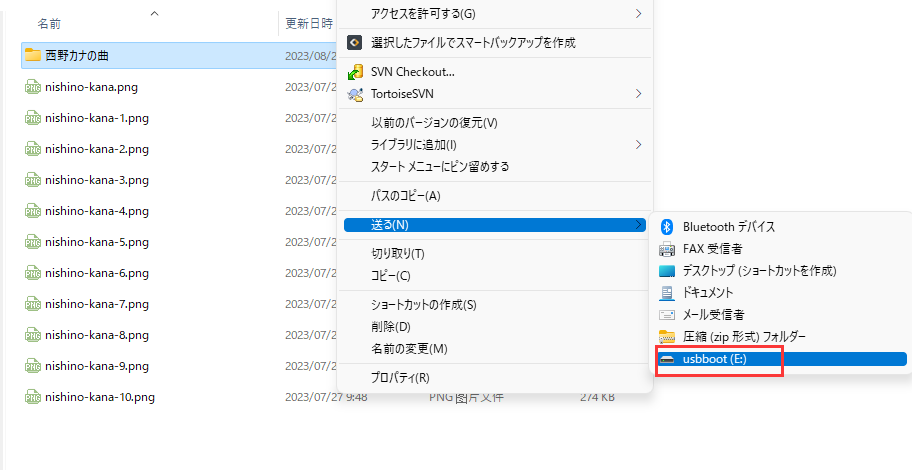Choose 名前の変更 in the context menu
Screen dimensions: 912x470
point(408,349)
